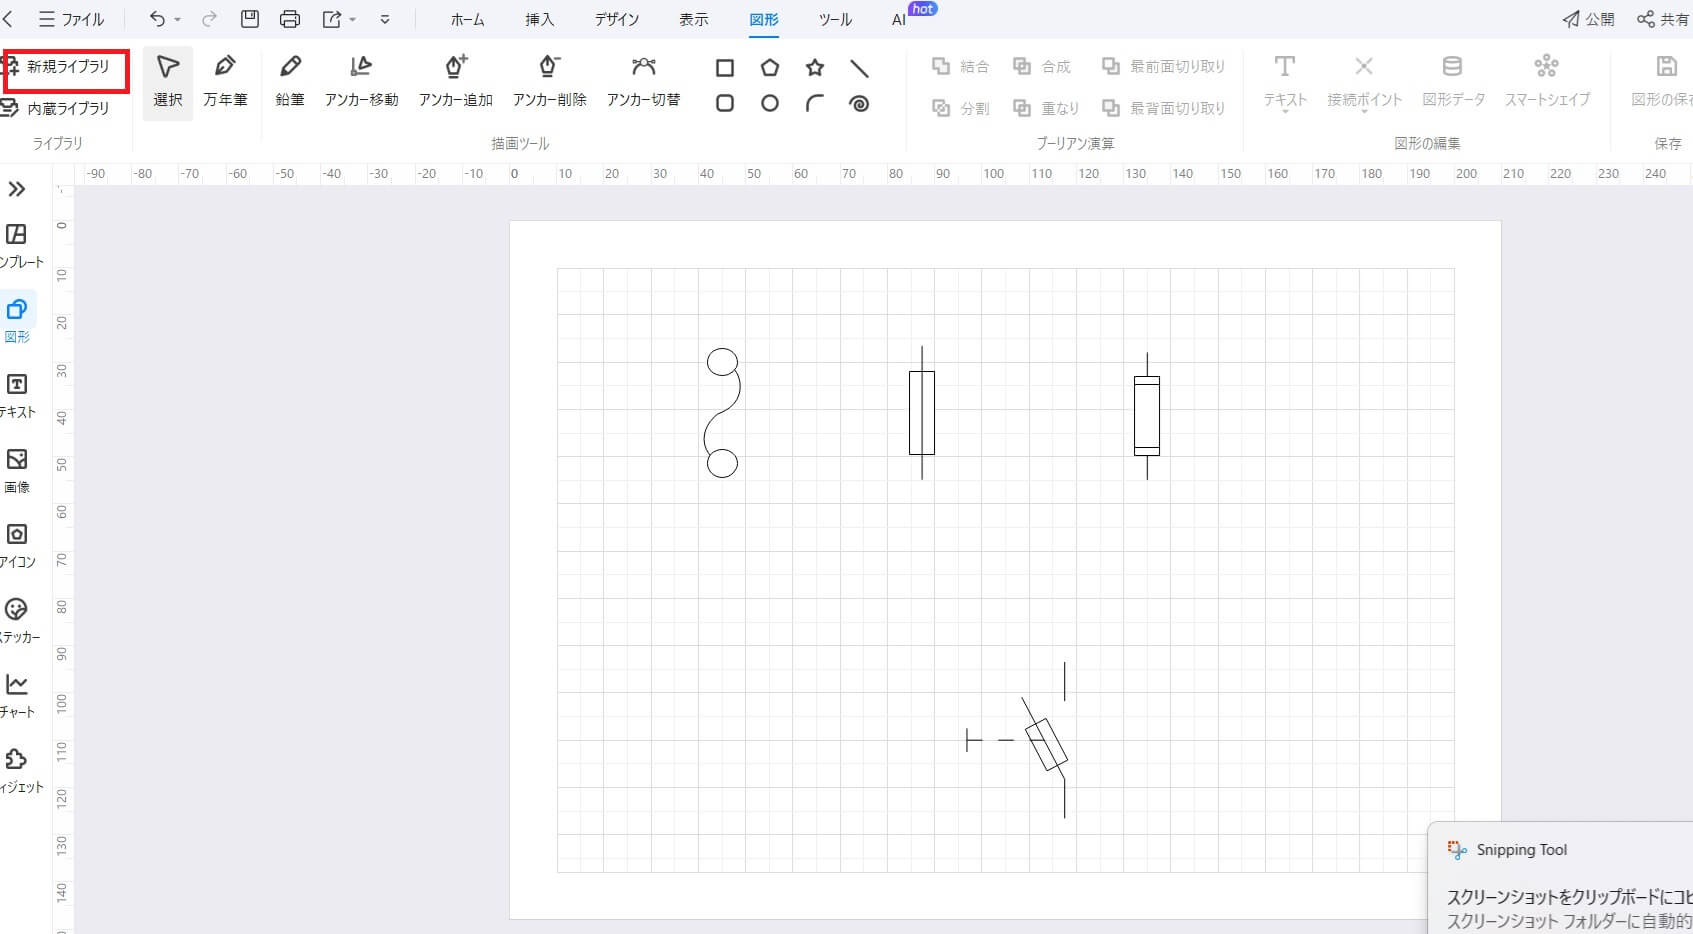Screen dimensions: 1693x934
Task: Activate the アンカー移動 tool
Action: pos(361,82)
